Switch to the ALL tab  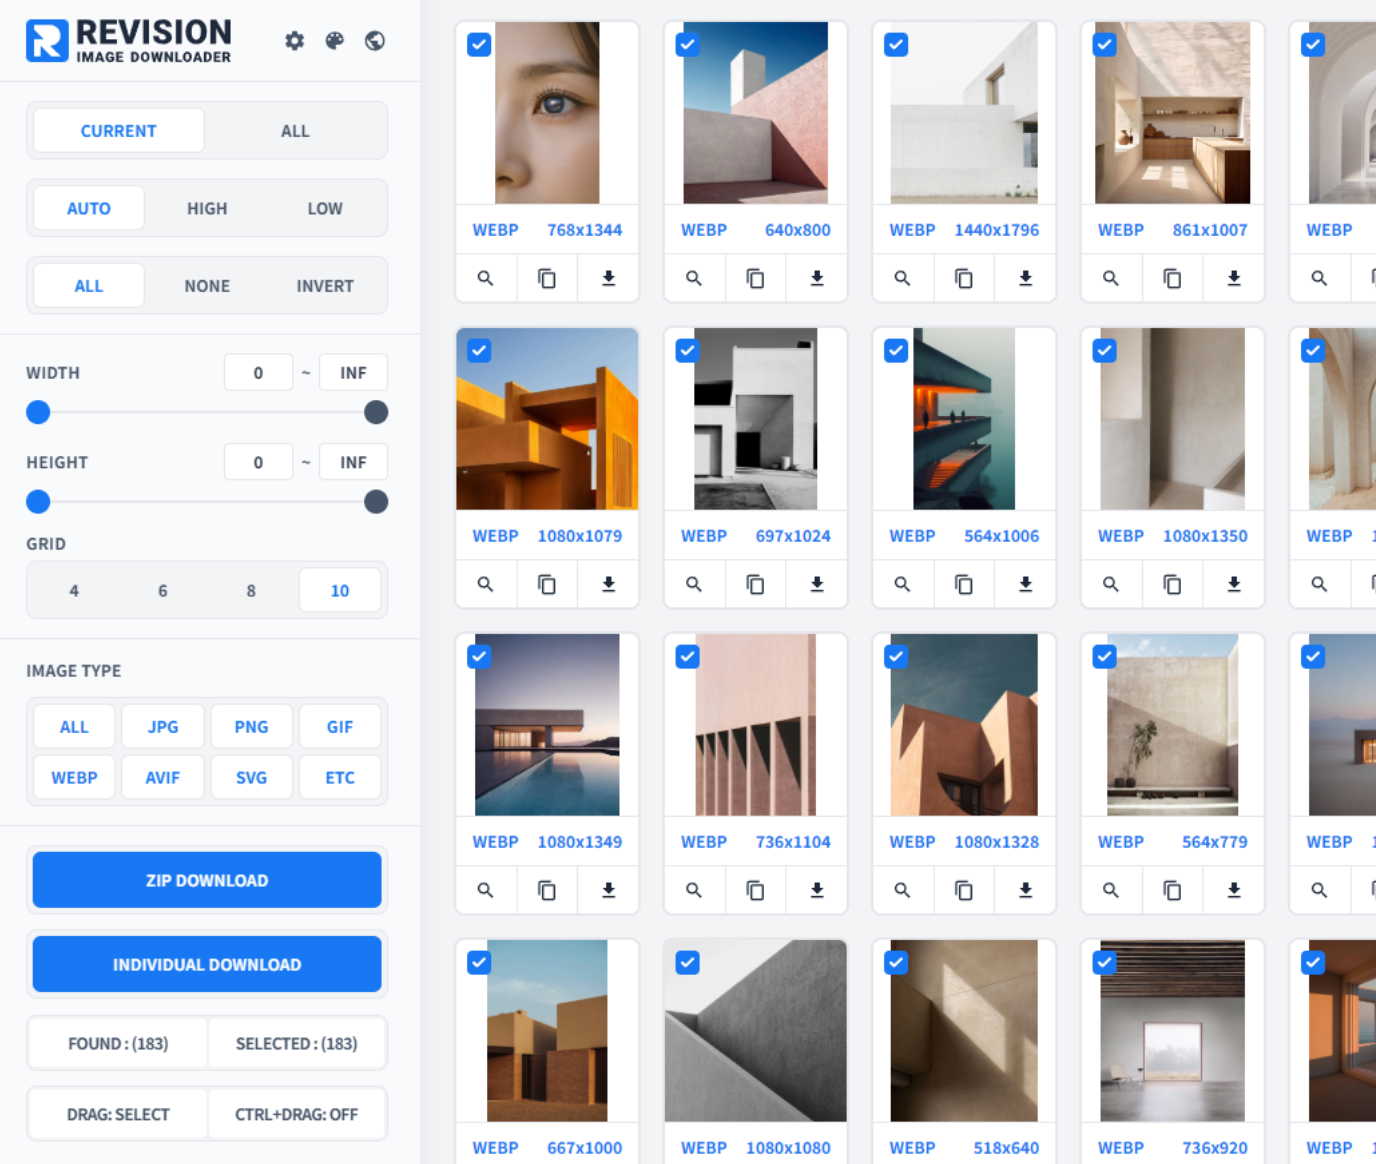tap(295, 130)
